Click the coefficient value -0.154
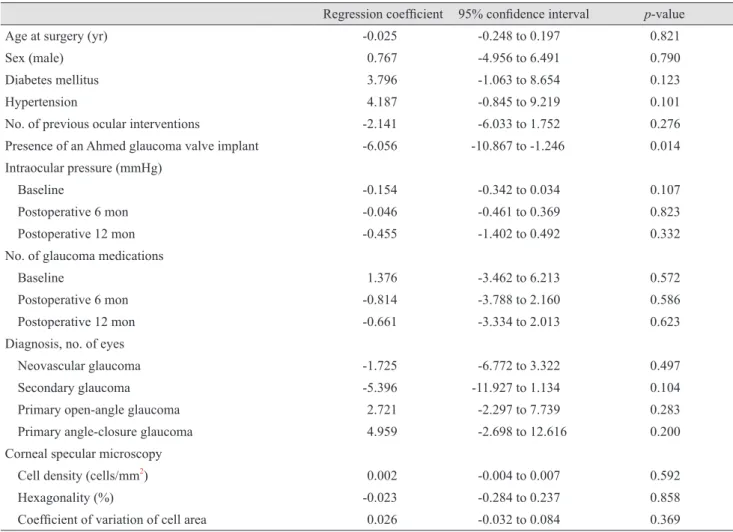Screen dimensions: 733x532 click(380, 190)
